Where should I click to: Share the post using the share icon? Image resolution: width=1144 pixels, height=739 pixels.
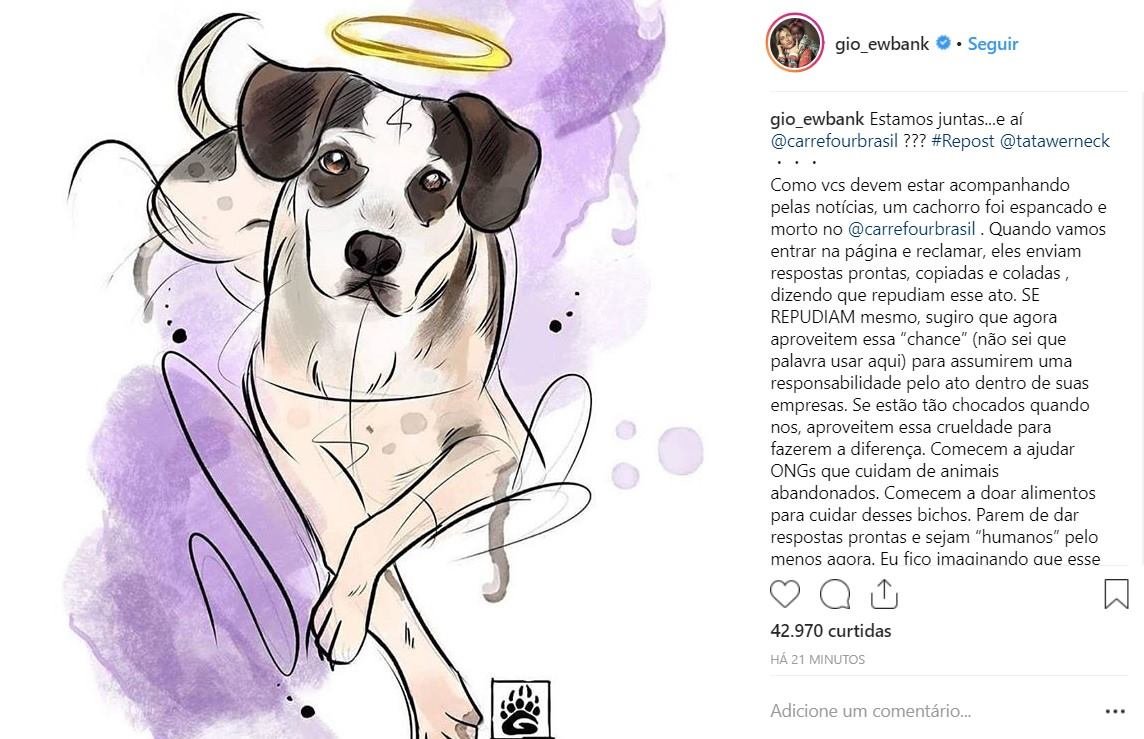click(884, 594)
